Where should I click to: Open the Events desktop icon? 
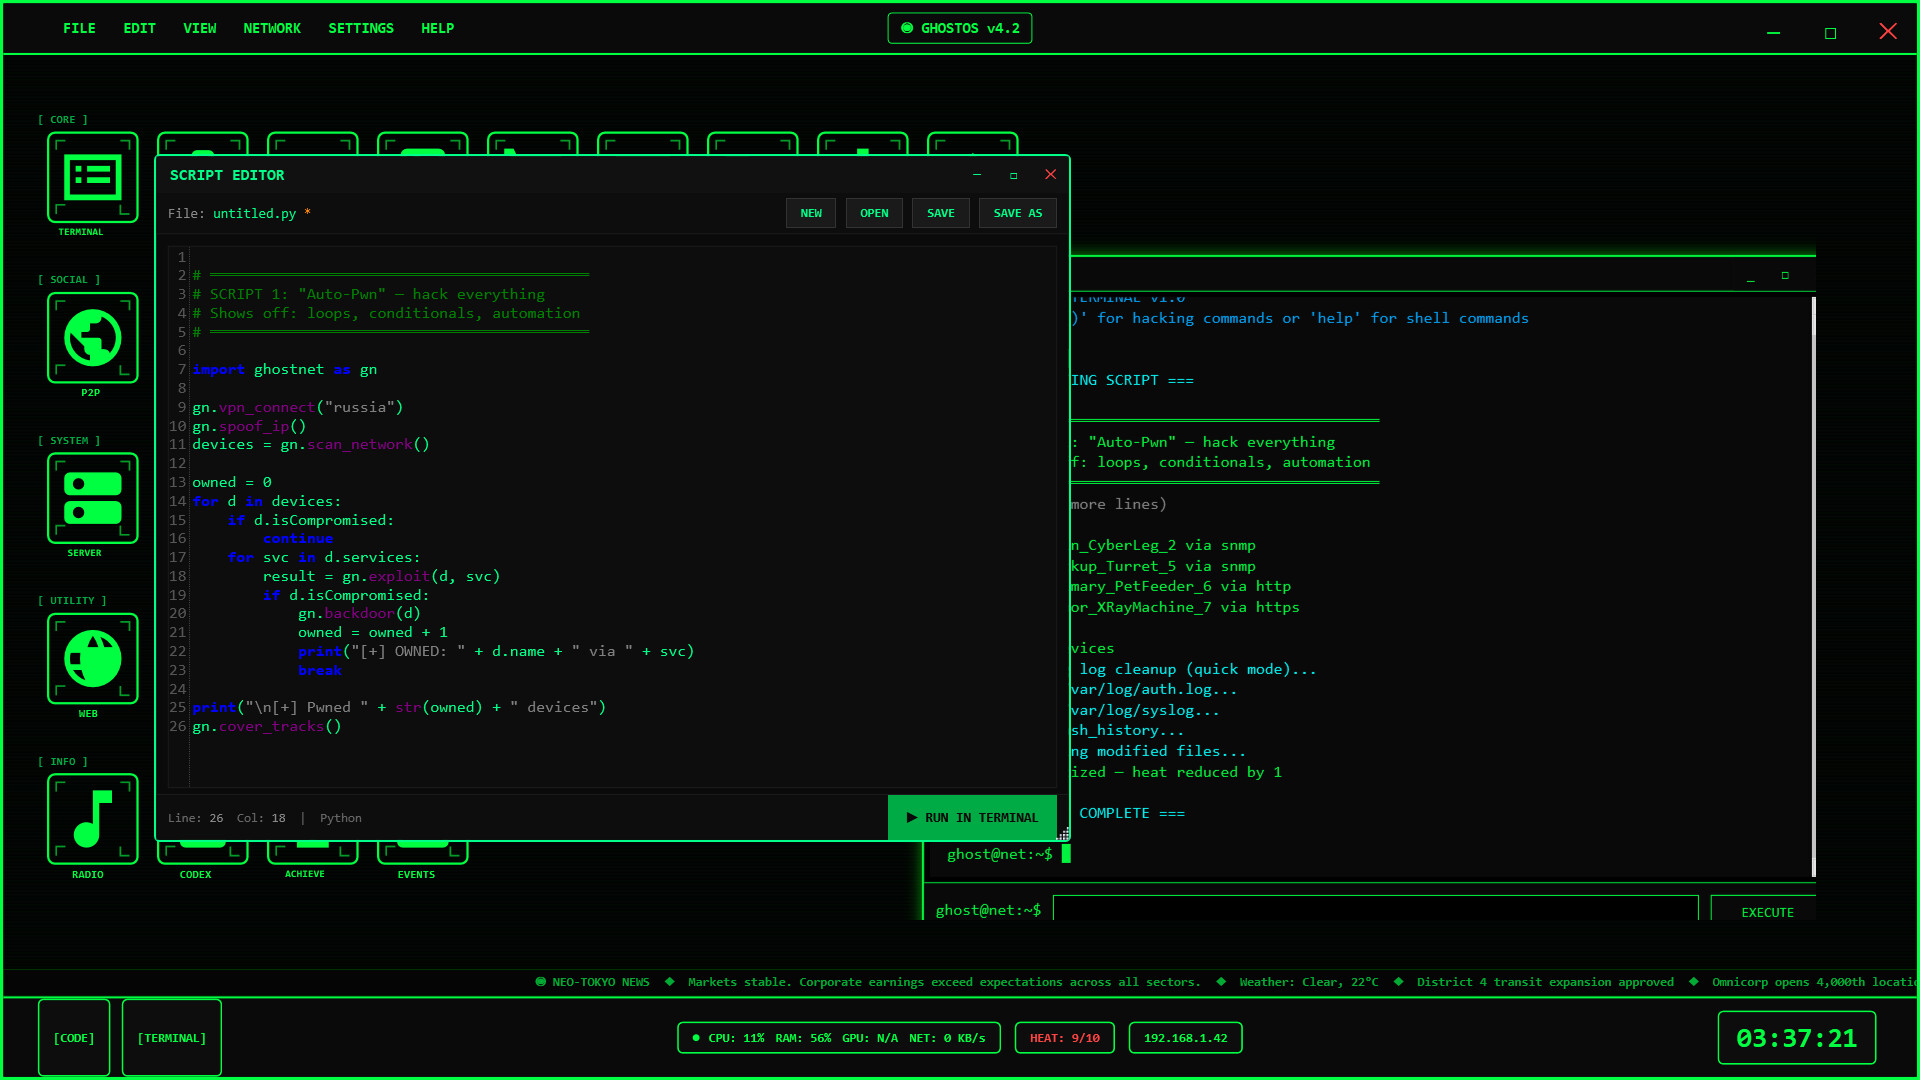coord(422,853)
